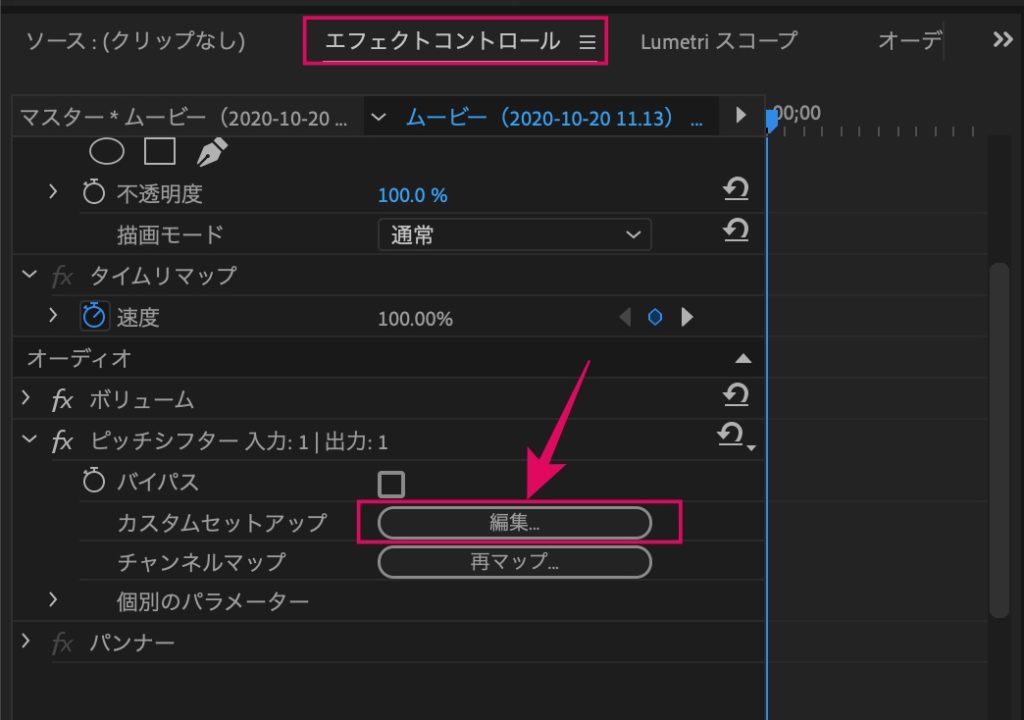The image size is (1024, 720).
Task: Expand the 不透明度 property
Action: pyautogui.click(x=54, y=191)
